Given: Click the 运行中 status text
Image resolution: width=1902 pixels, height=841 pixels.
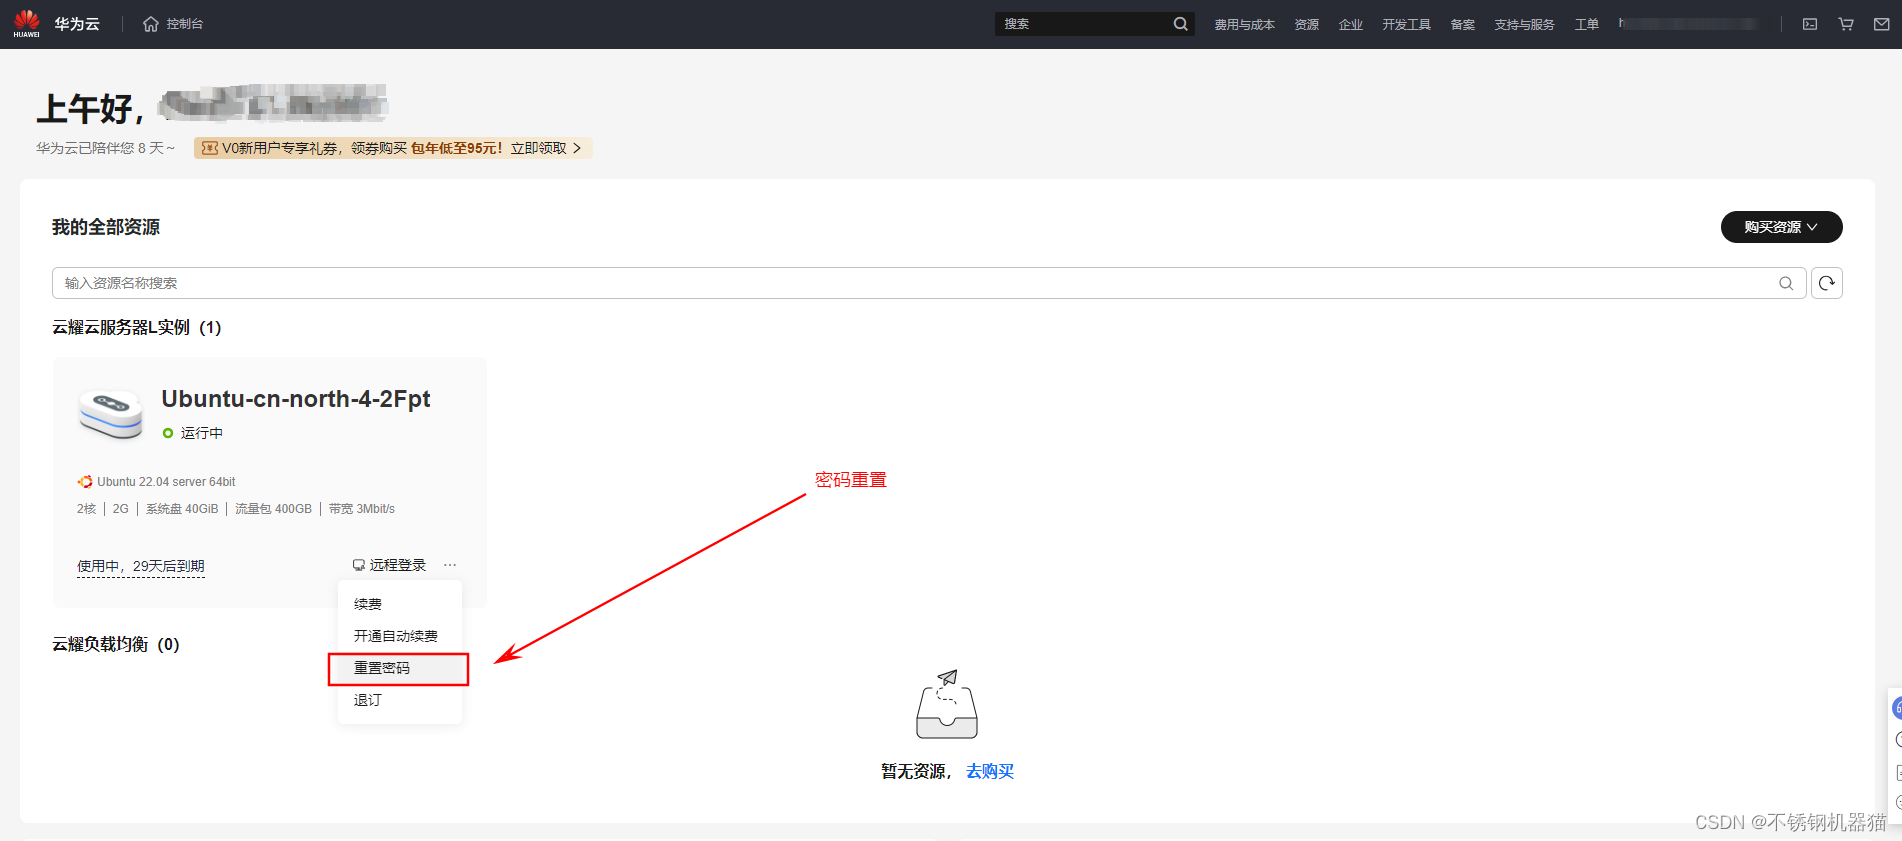Looking at the screenshot, I should 202,433.
